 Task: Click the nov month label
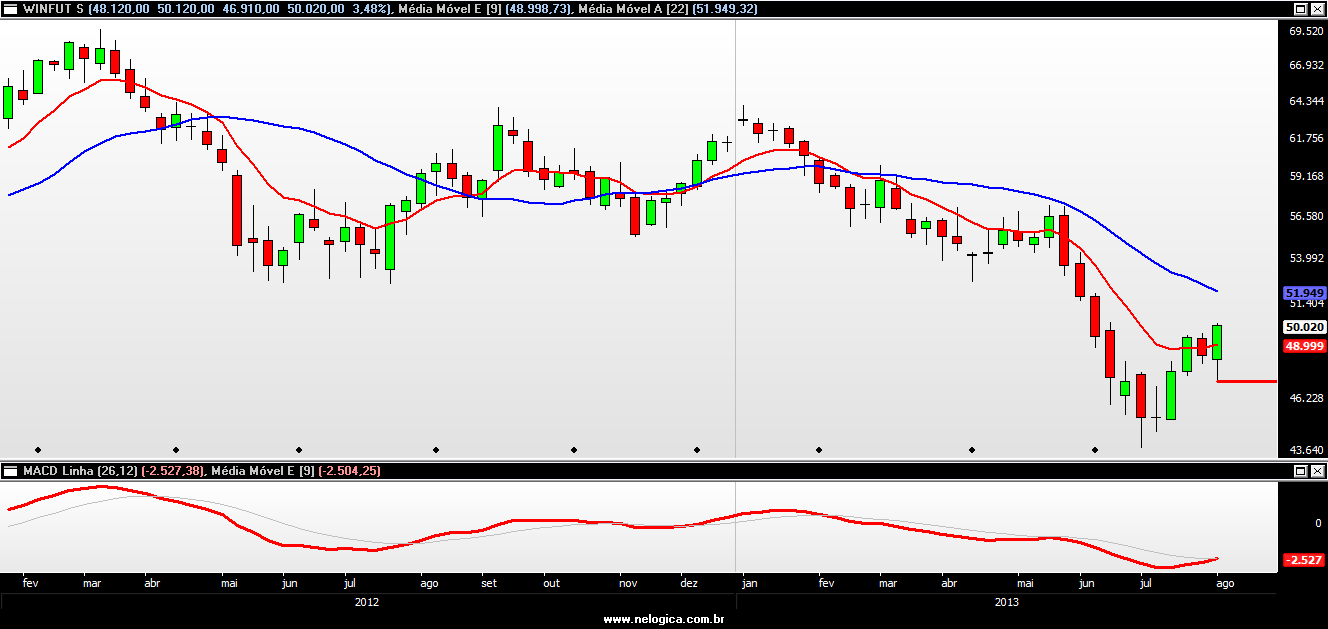tap(628, 582)
